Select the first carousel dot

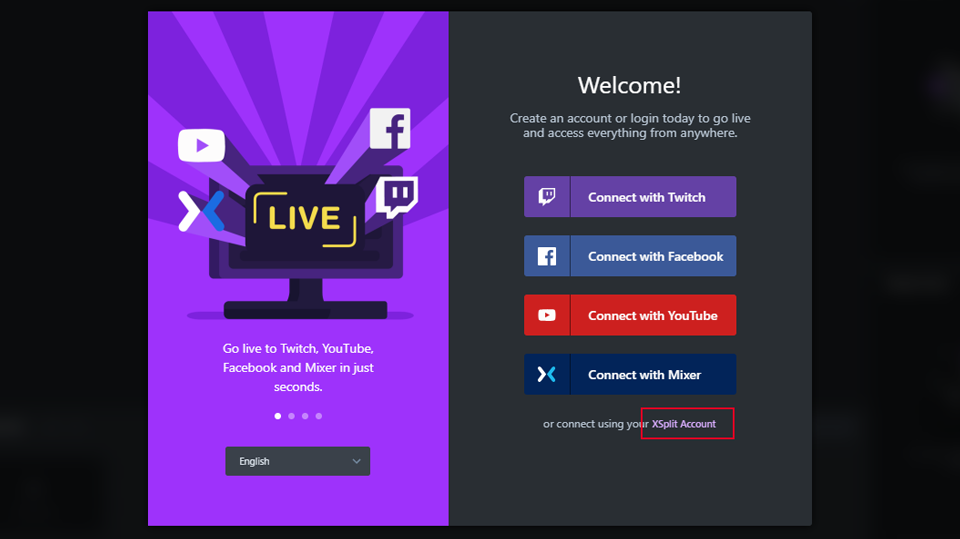[278, 416]
